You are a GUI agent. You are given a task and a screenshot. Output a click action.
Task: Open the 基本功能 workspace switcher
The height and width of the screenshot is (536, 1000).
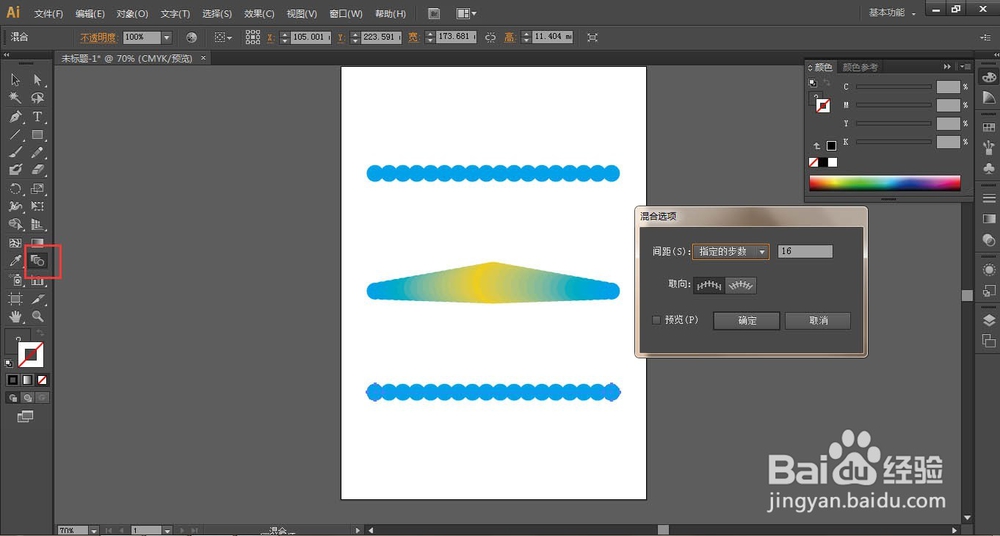[892, 13]
